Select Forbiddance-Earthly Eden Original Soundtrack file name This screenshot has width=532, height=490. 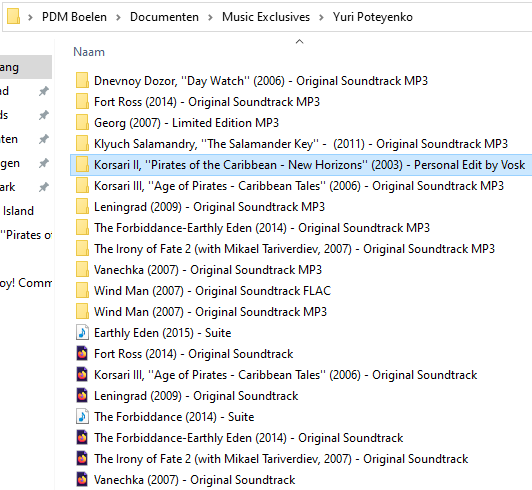249,438
